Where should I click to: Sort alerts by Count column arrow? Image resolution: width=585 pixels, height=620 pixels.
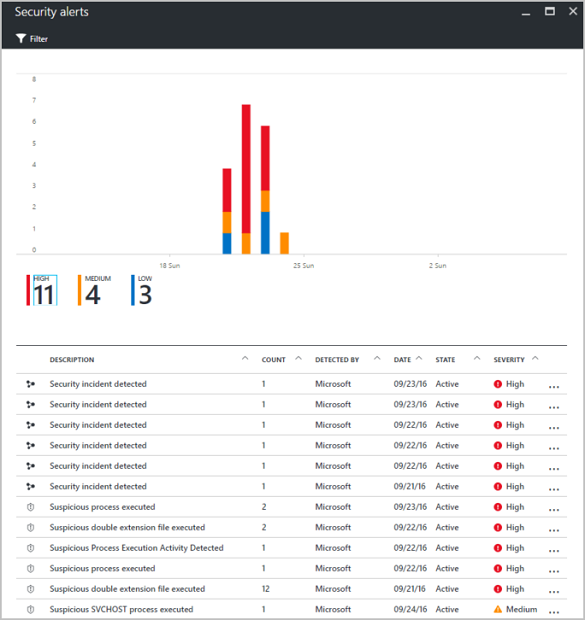click(x=299, y=358)
